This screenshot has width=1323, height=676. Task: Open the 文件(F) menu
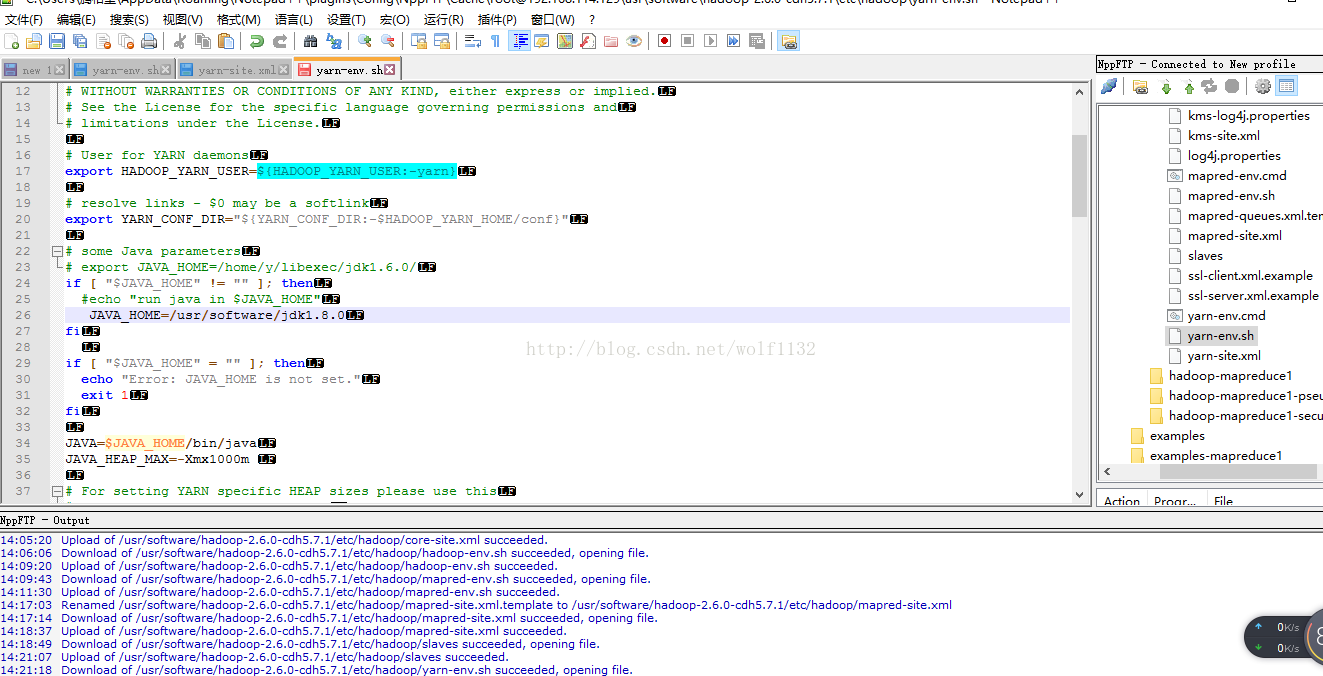coord(24,19)
